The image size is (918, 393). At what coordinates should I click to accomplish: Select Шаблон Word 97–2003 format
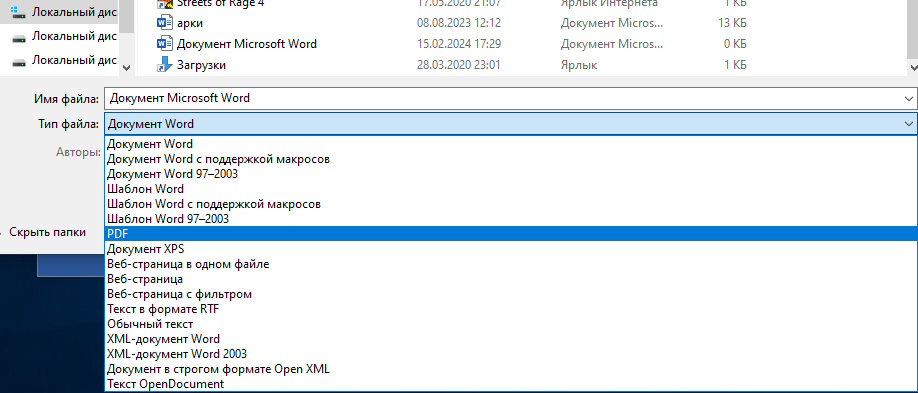coord(511,219)
